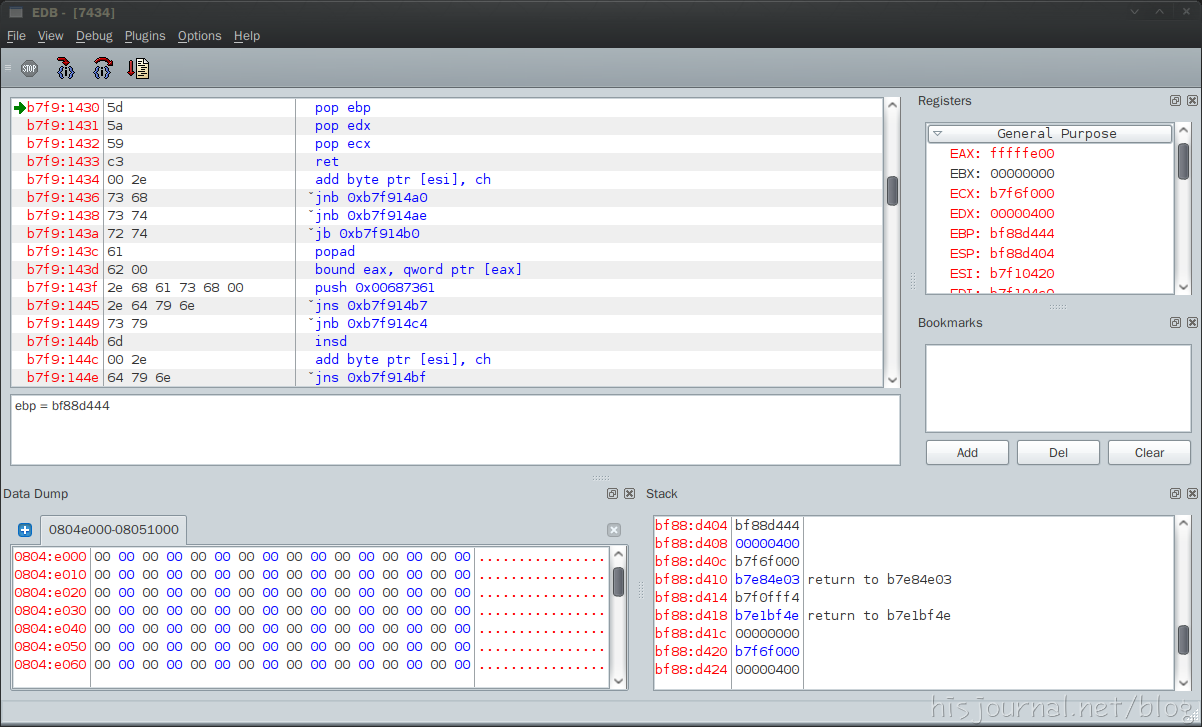Close the Registers panel
Image resolution: width=1202 pixels, height=727 pixels.
(1192, 101)
